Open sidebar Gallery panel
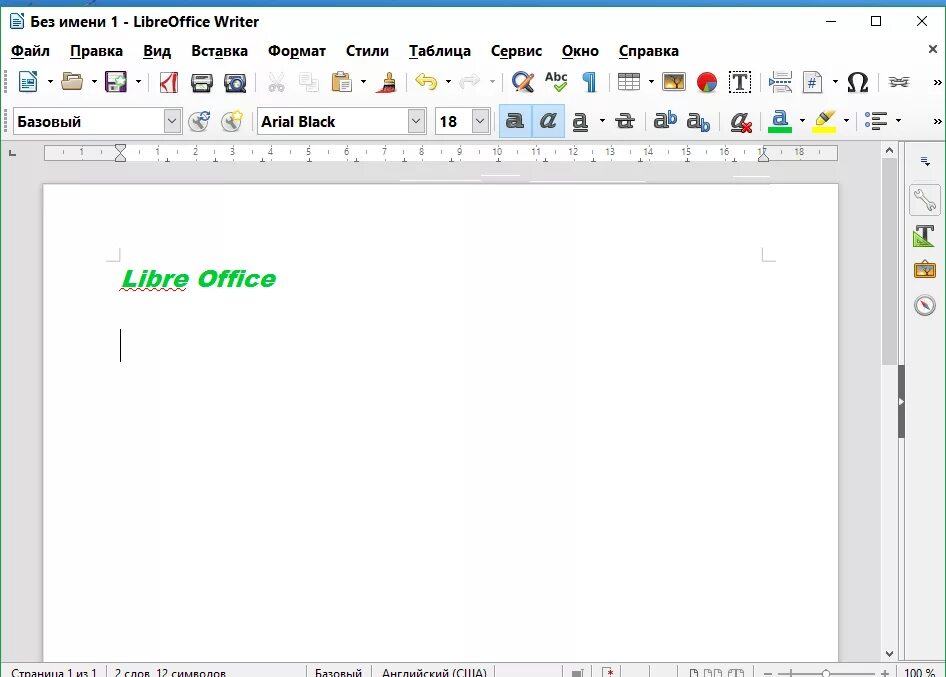The height and width of the screenshot is (677, 946). (924, 269)
